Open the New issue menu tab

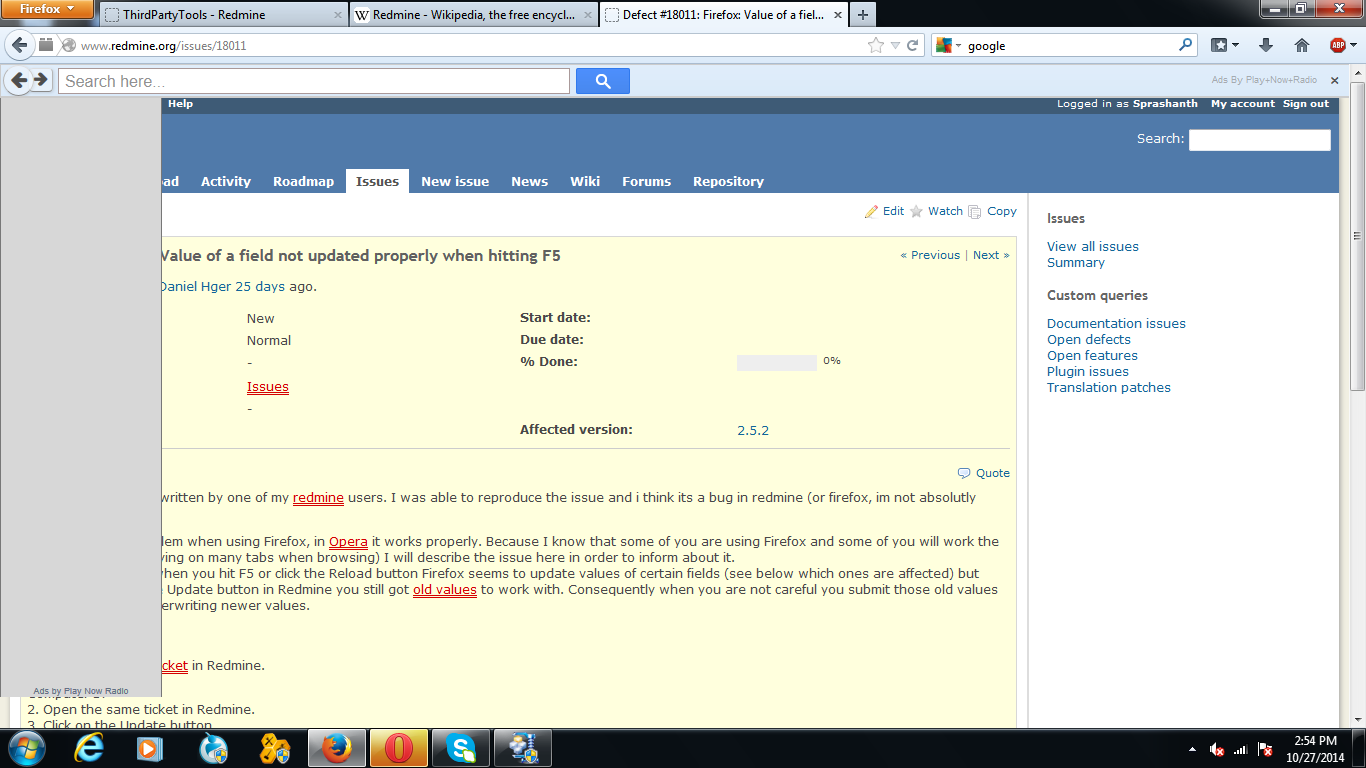[x=455, y=181]
